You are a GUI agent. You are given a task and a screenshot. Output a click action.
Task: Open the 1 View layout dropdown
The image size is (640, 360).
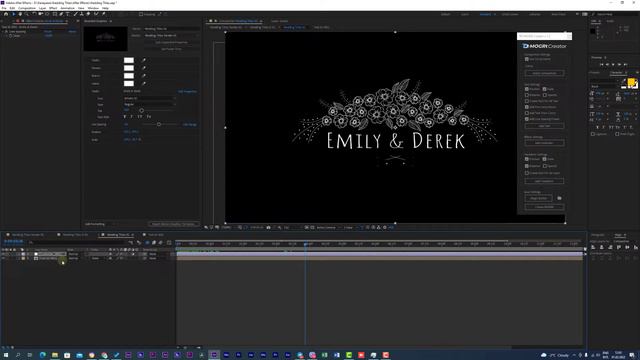350,227
